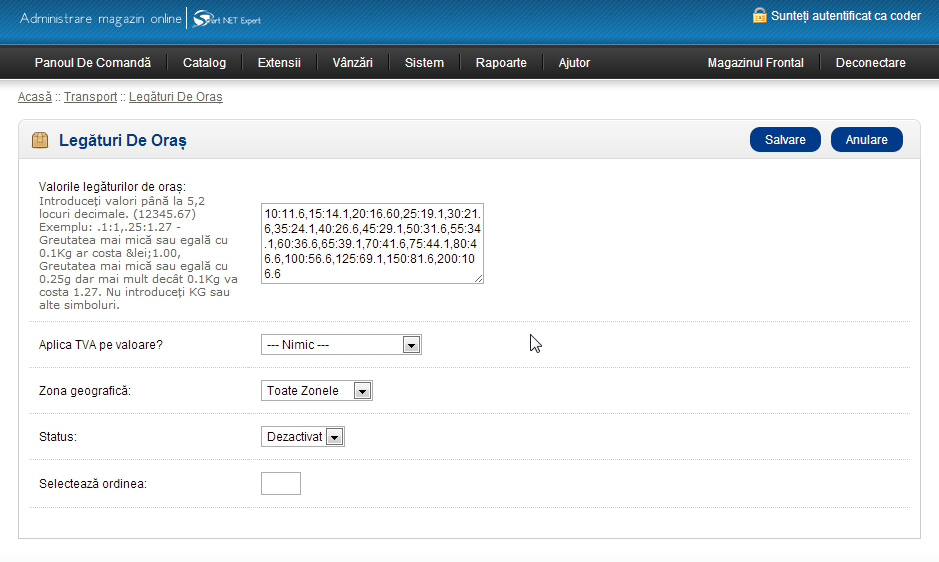The height and width of the screenshot is (562, 939).
Task: Click Deconectare to log out
Action: pos(870,63)
